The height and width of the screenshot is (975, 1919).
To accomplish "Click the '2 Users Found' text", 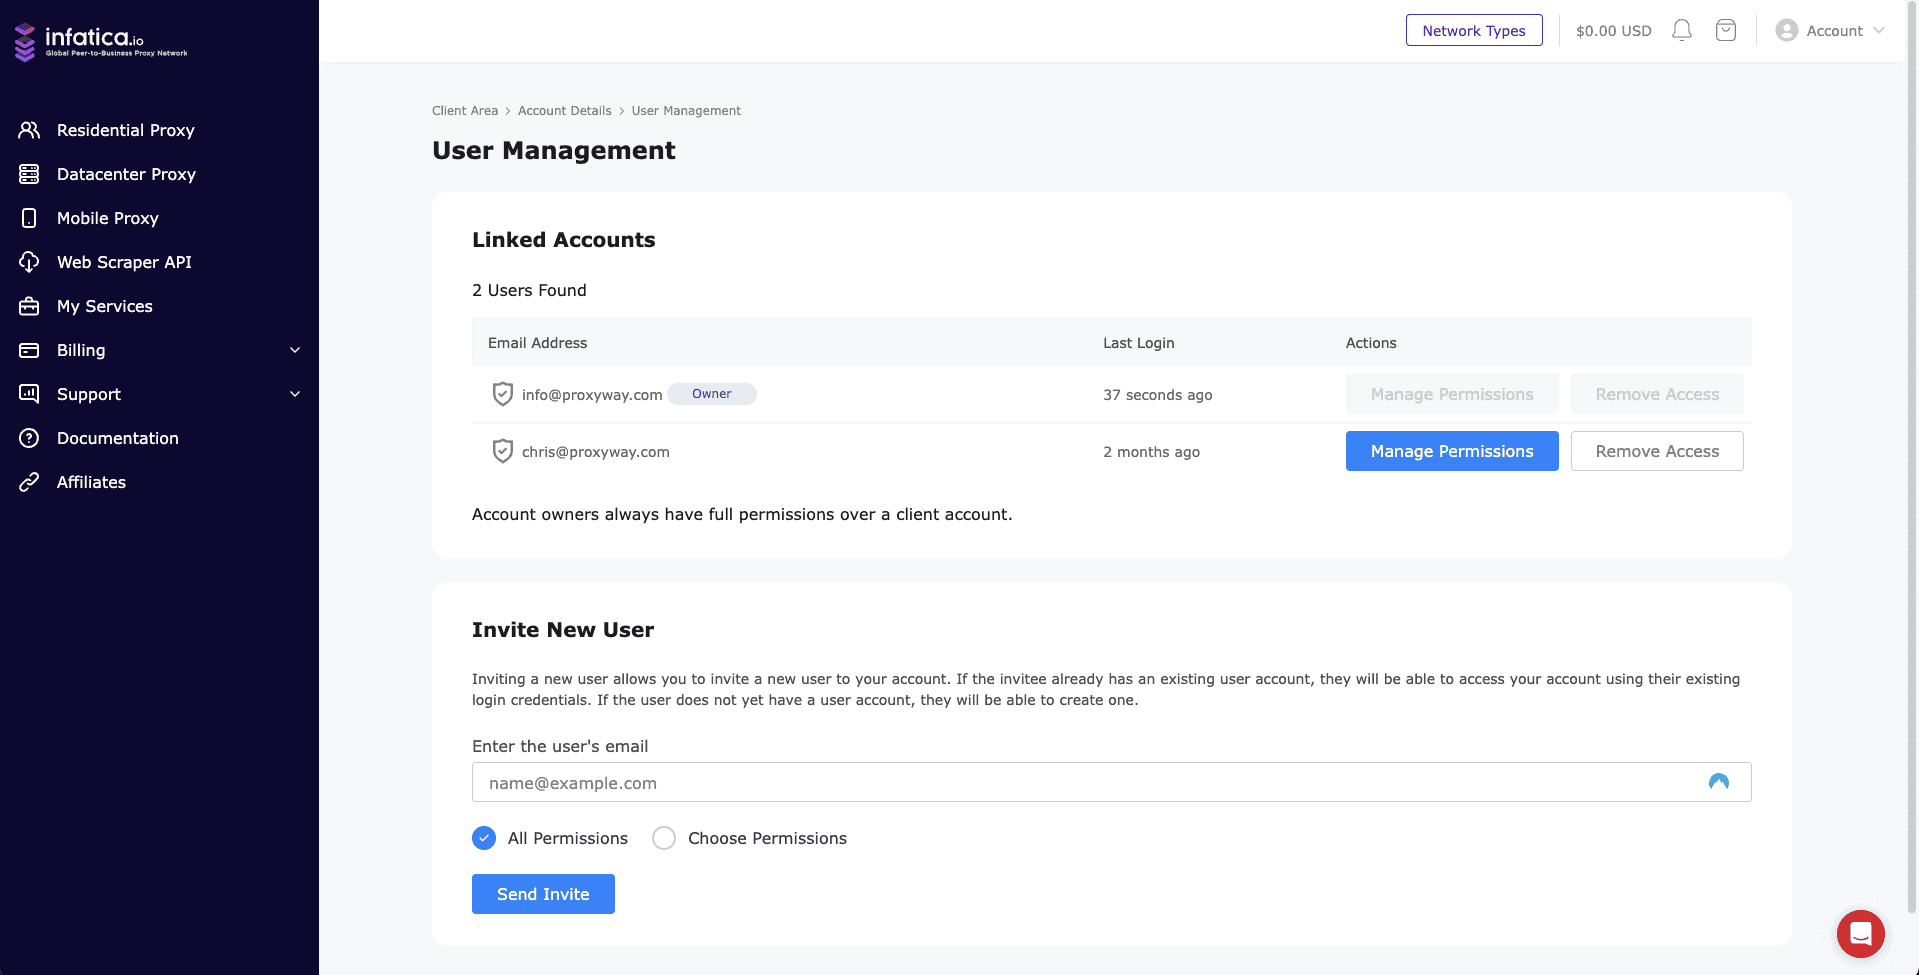I will click(530, 290).
